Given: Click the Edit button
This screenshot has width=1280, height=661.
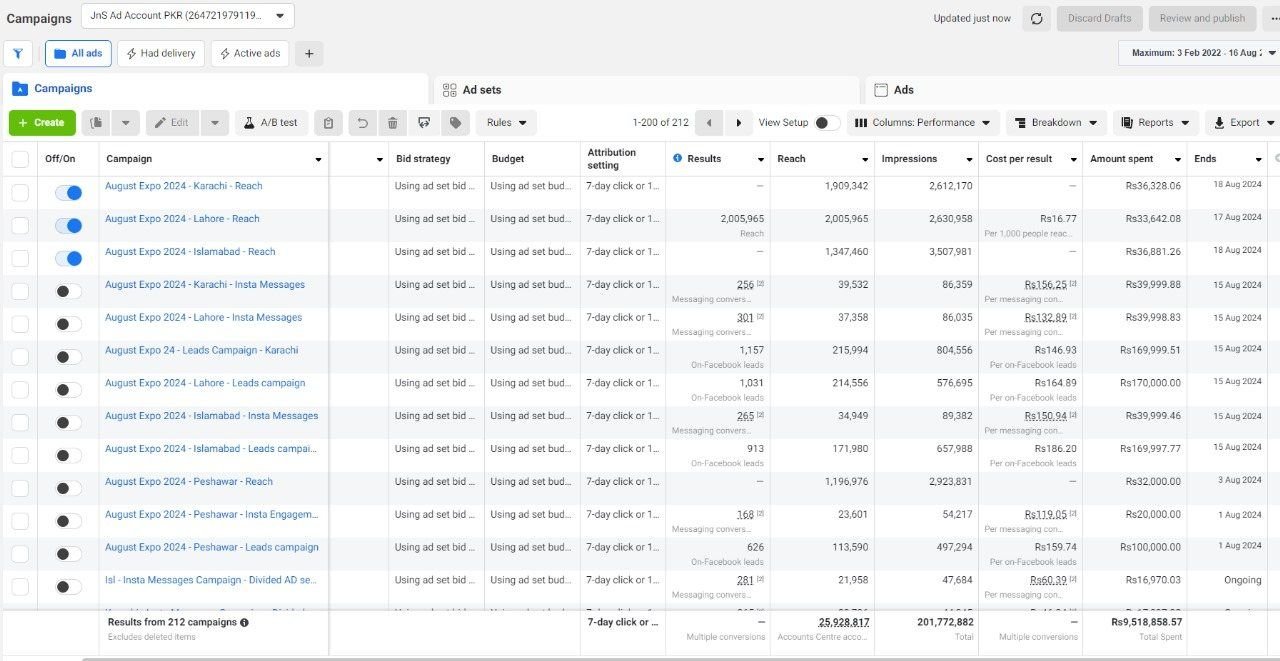Looking at the screenshot, I should [x=172, y=123].
